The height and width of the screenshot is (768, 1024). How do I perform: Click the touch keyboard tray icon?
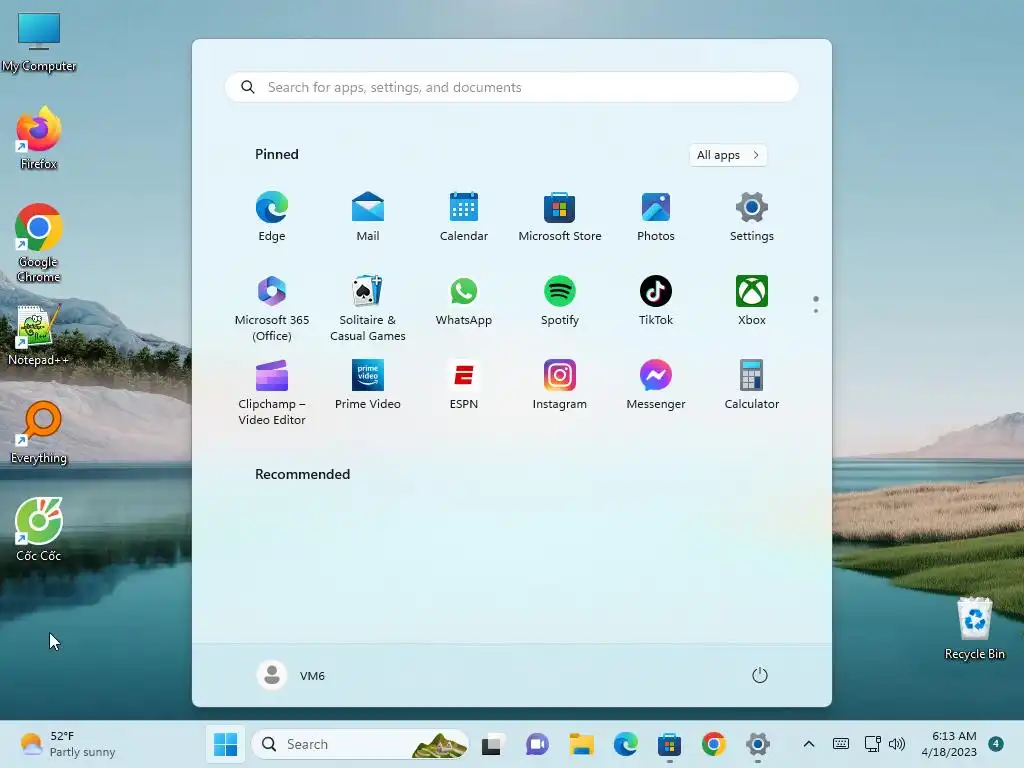tap(841, 744)
